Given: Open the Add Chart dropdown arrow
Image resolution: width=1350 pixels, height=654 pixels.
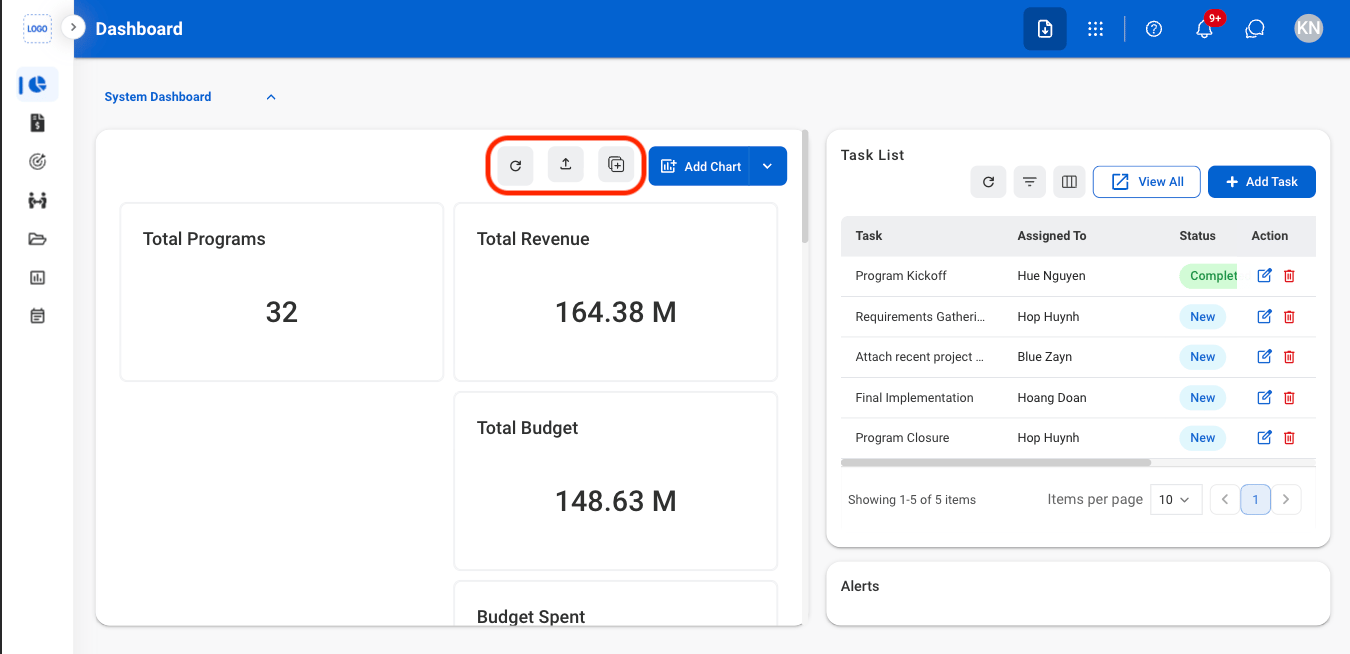Looking at the screenshot, I should pos(768,166).
